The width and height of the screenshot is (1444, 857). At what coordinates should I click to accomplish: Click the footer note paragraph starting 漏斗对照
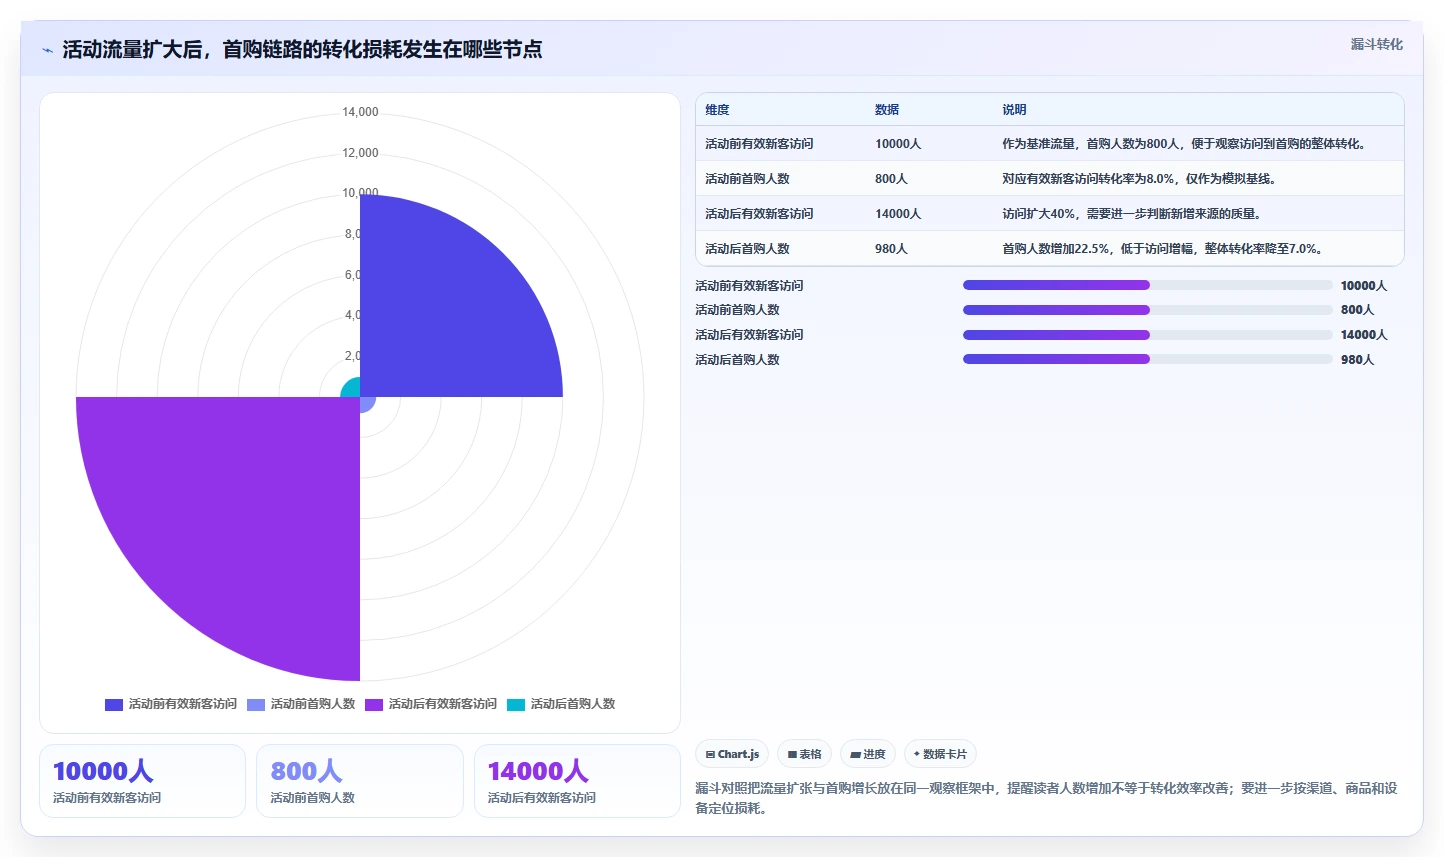(1046, 798)
